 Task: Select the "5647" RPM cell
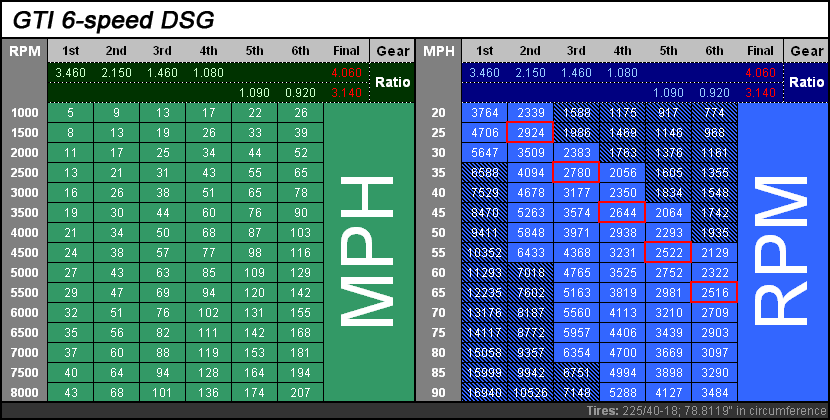coord(484,153)
